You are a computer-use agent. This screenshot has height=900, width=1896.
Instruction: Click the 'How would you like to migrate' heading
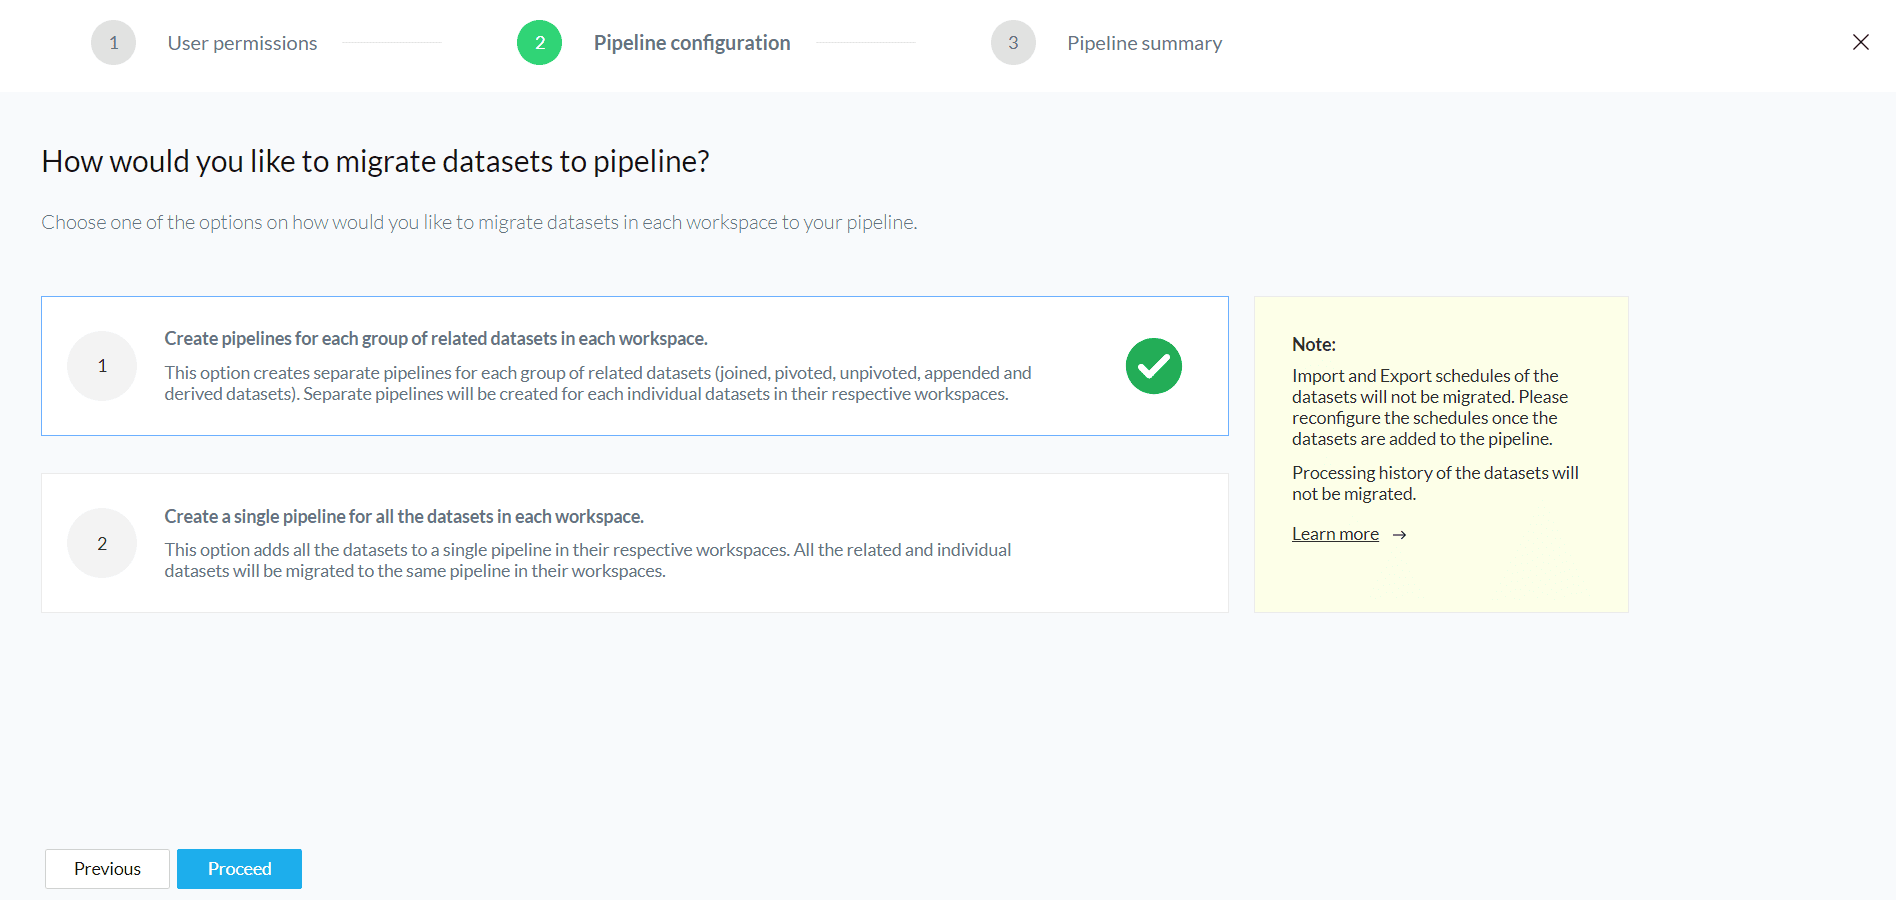[375, 161]
